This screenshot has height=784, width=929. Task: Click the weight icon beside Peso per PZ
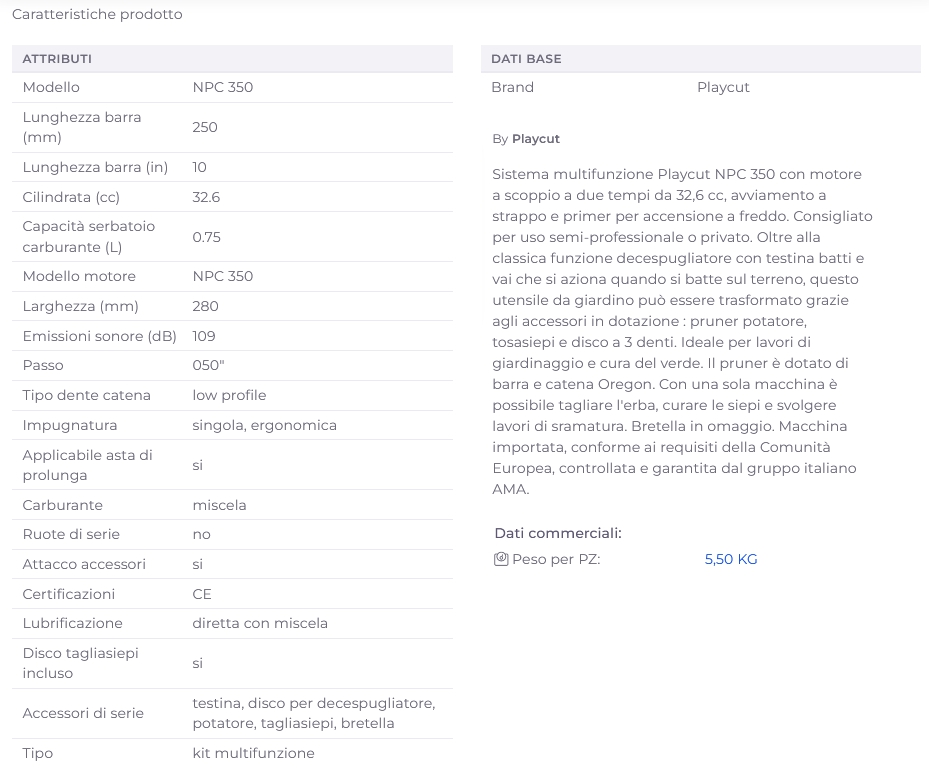point(501,559)
